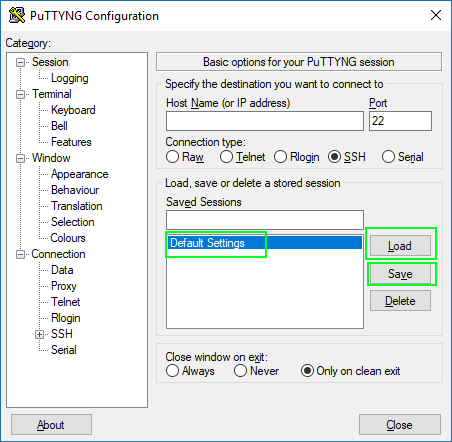Open the Window category
Screen dimensions: 452x442
pos(51,158)
